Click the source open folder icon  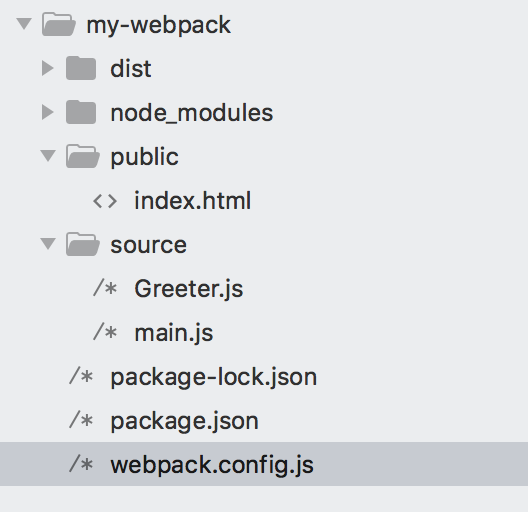pyautogui.click(x=83, y=244)
